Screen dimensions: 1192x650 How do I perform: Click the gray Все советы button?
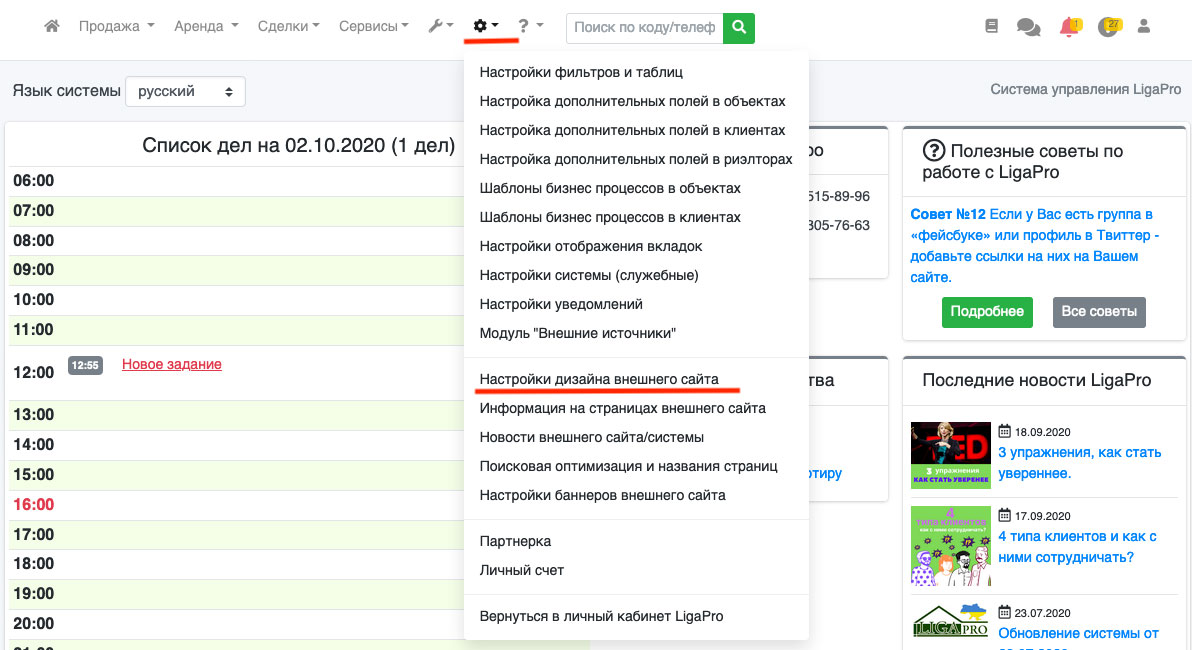click(x=1099, y=312)
